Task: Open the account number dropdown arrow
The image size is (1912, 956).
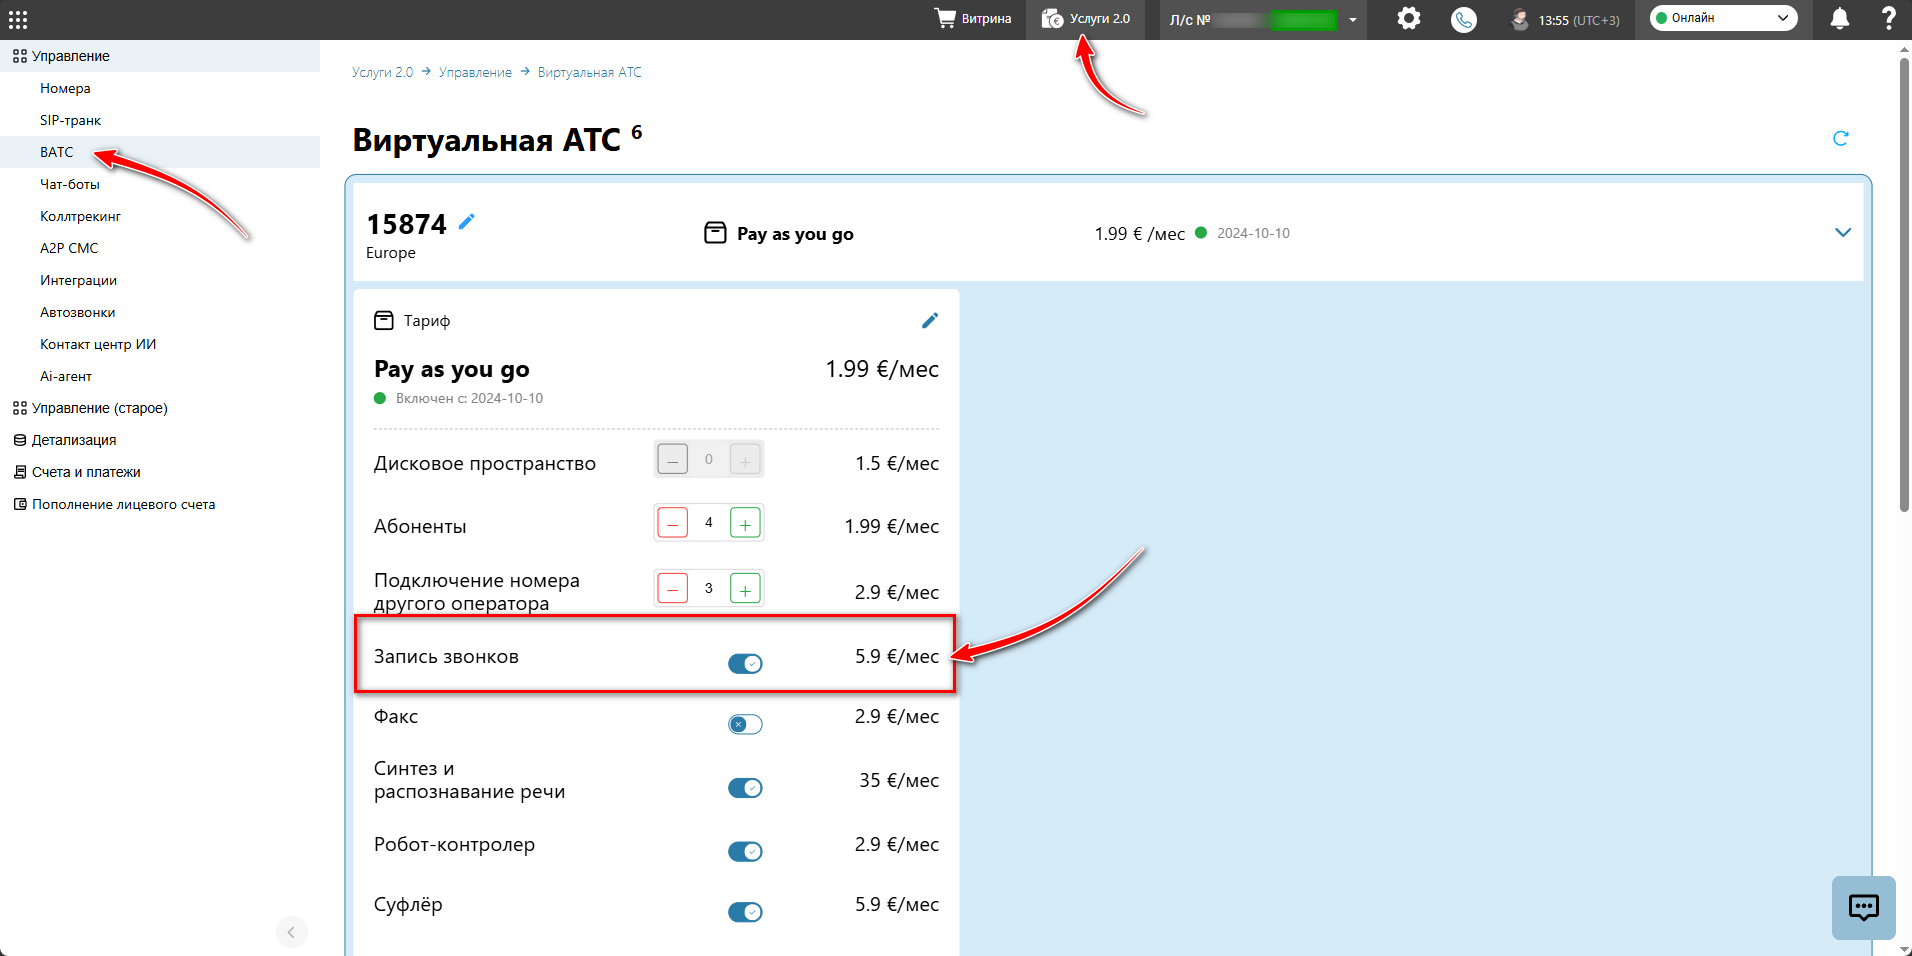Action: click(x=1352, y=20)
